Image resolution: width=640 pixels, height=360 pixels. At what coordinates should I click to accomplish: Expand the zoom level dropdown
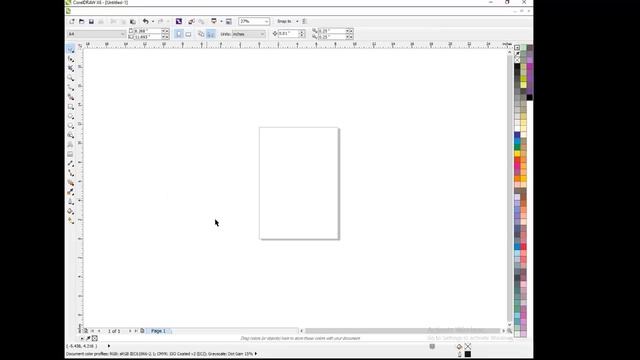(267, 21)
